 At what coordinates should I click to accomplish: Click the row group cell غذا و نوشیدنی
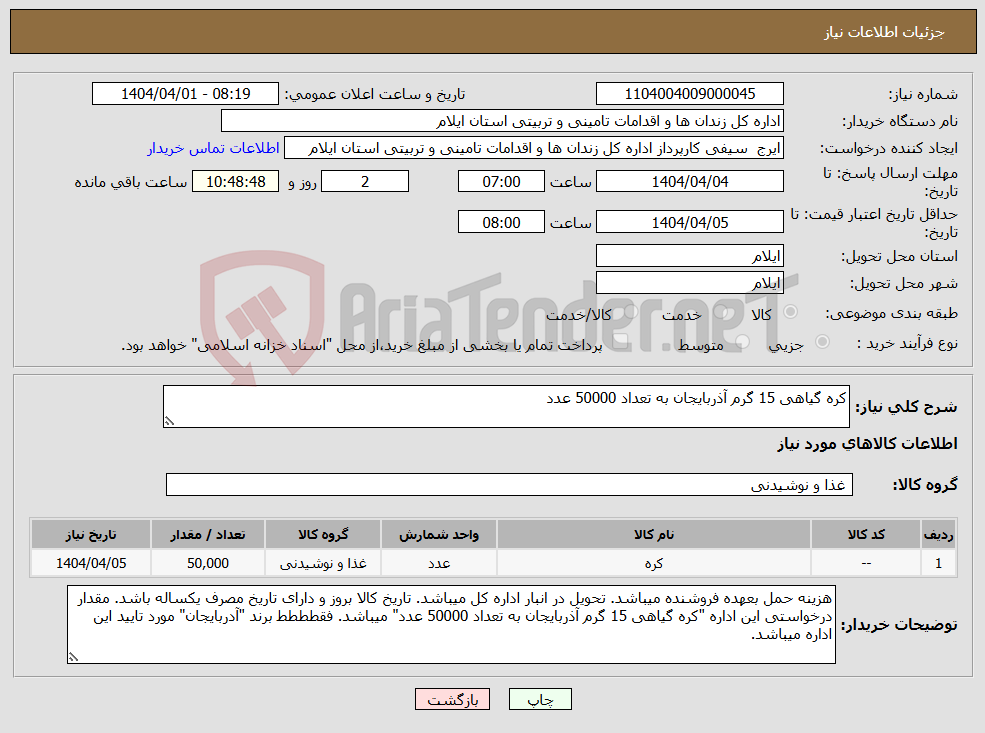(x=323, y=563)
